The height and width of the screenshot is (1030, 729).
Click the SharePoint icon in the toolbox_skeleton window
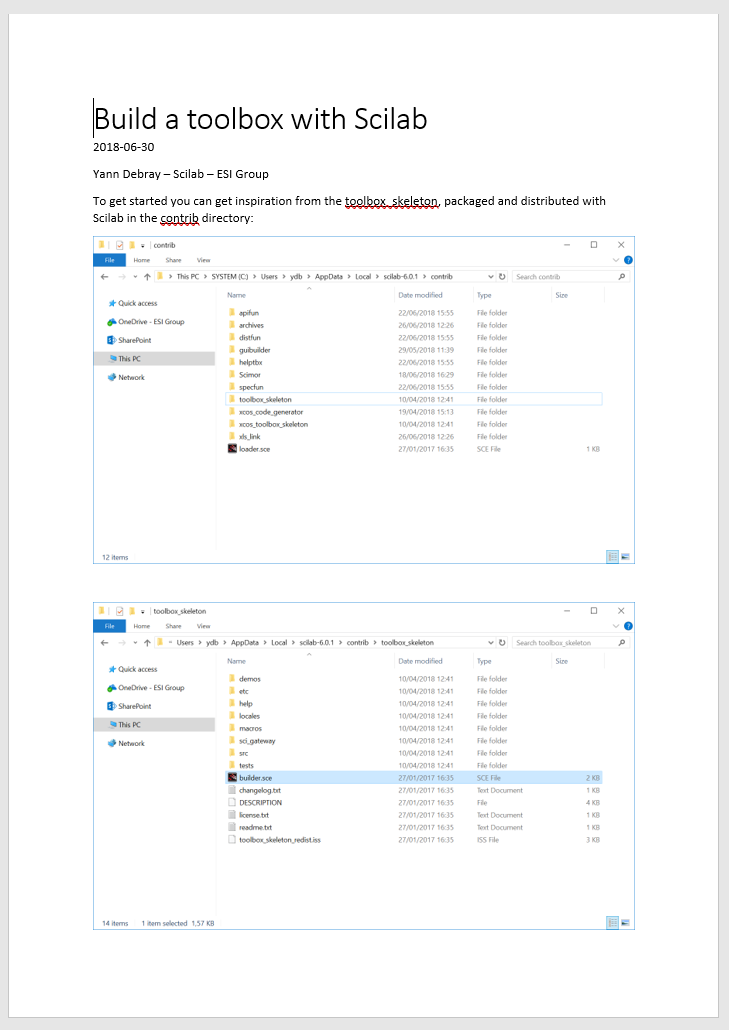click(x=112, y=706)
